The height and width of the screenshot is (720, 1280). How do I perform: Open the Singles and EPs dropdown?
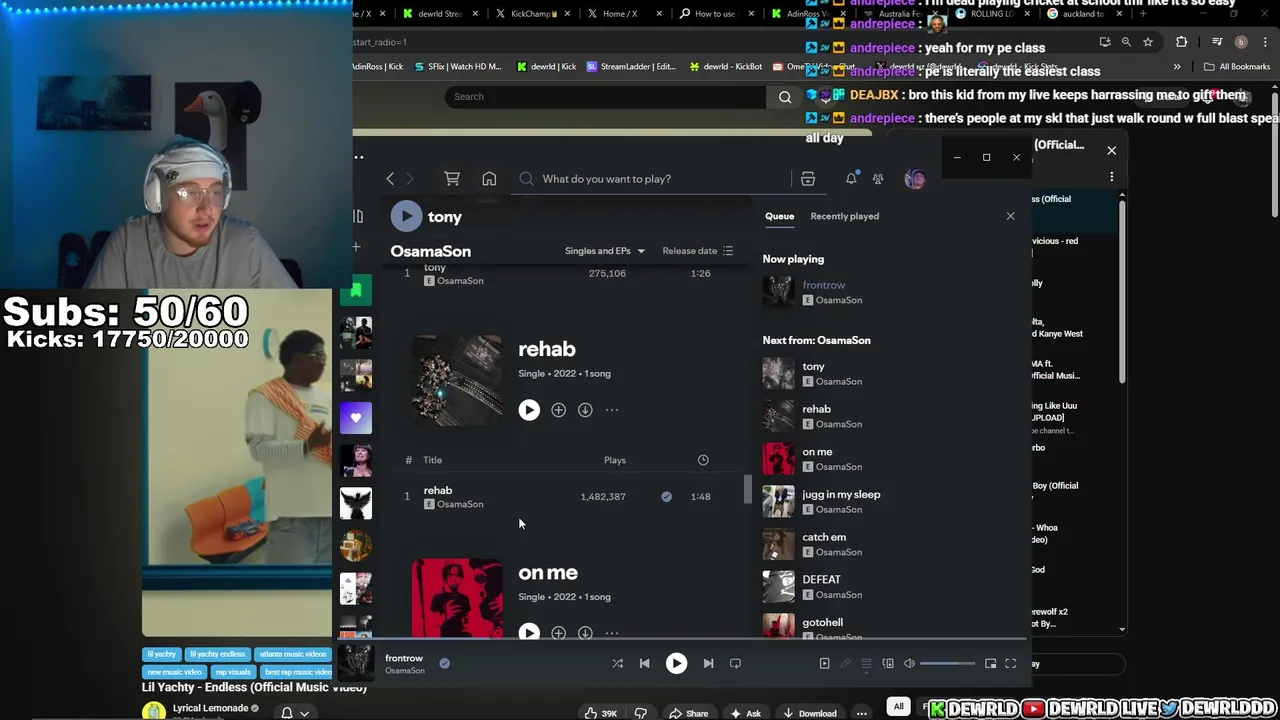(605, 251)
